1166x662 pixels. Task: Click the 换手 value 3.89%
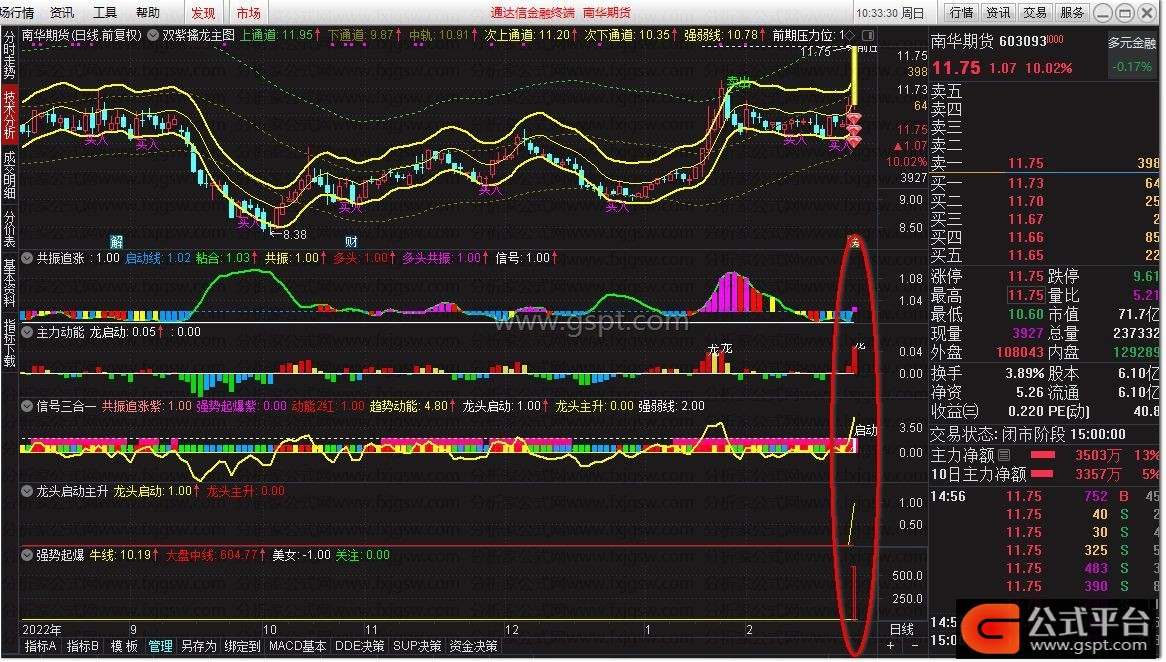1025,373
